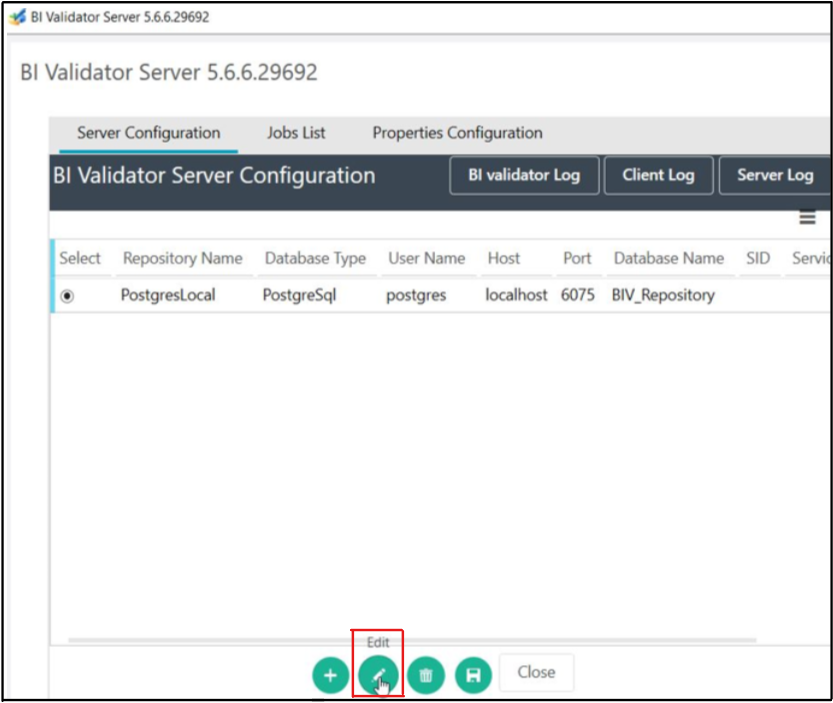
Task: Select the PostgresLocal repository radio button
Action: pyautogui.click(x=67, y=296)
